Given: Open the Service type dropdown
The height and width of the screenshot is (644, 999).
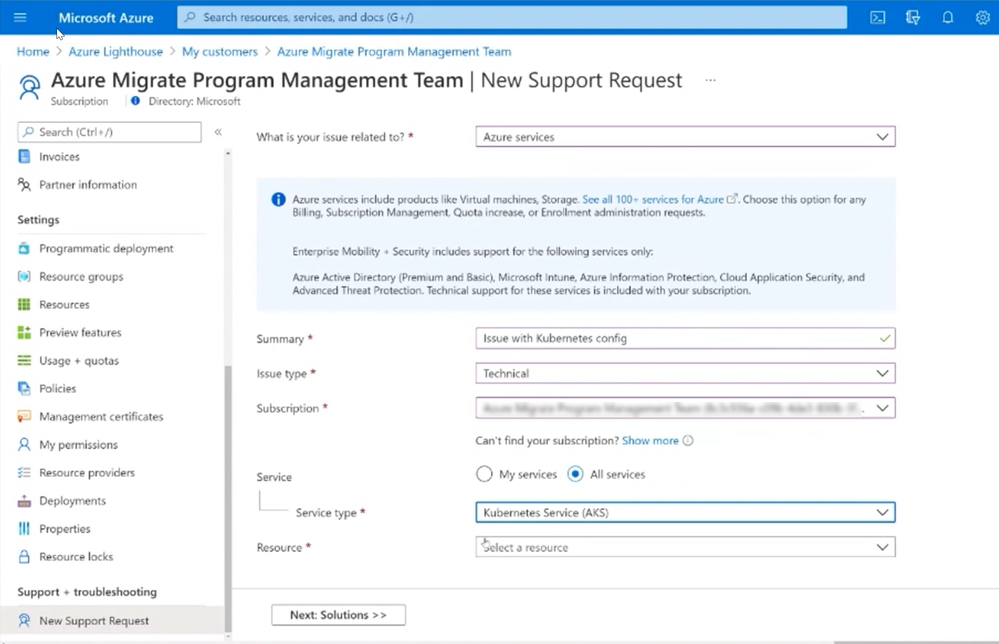Looking at the screenshot, I should pyautogui.click(x=685, y=513).
